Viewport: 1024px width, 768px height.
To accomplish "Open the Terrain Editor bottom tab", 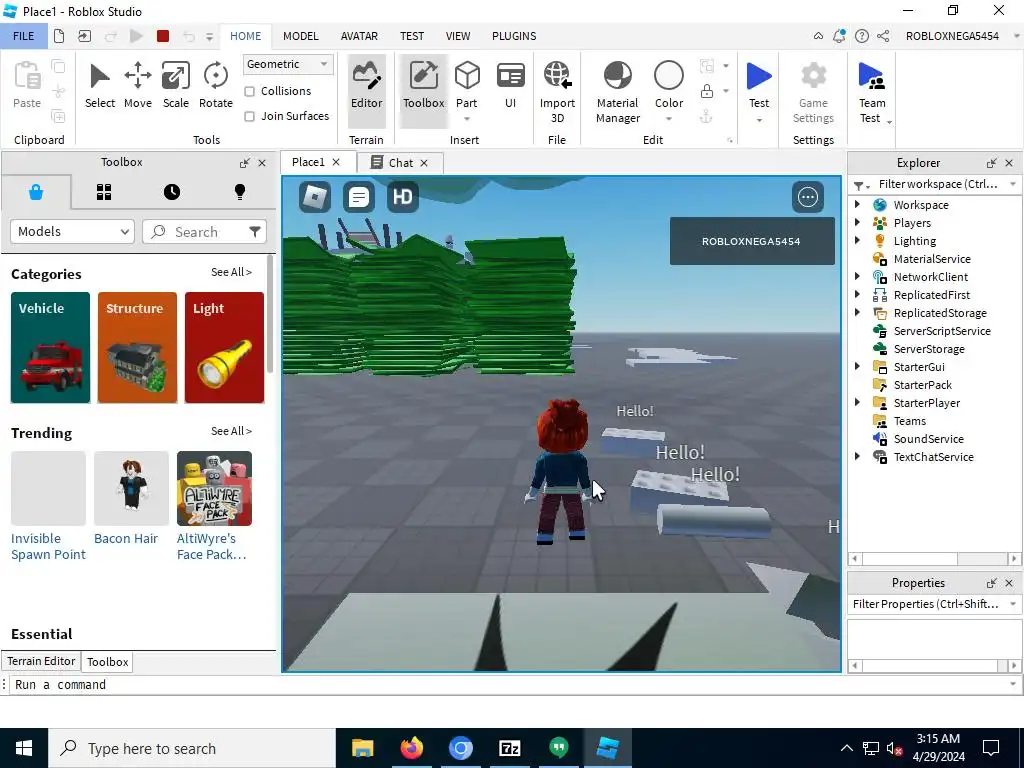I will pyautogui.click(x=41, y=661).
